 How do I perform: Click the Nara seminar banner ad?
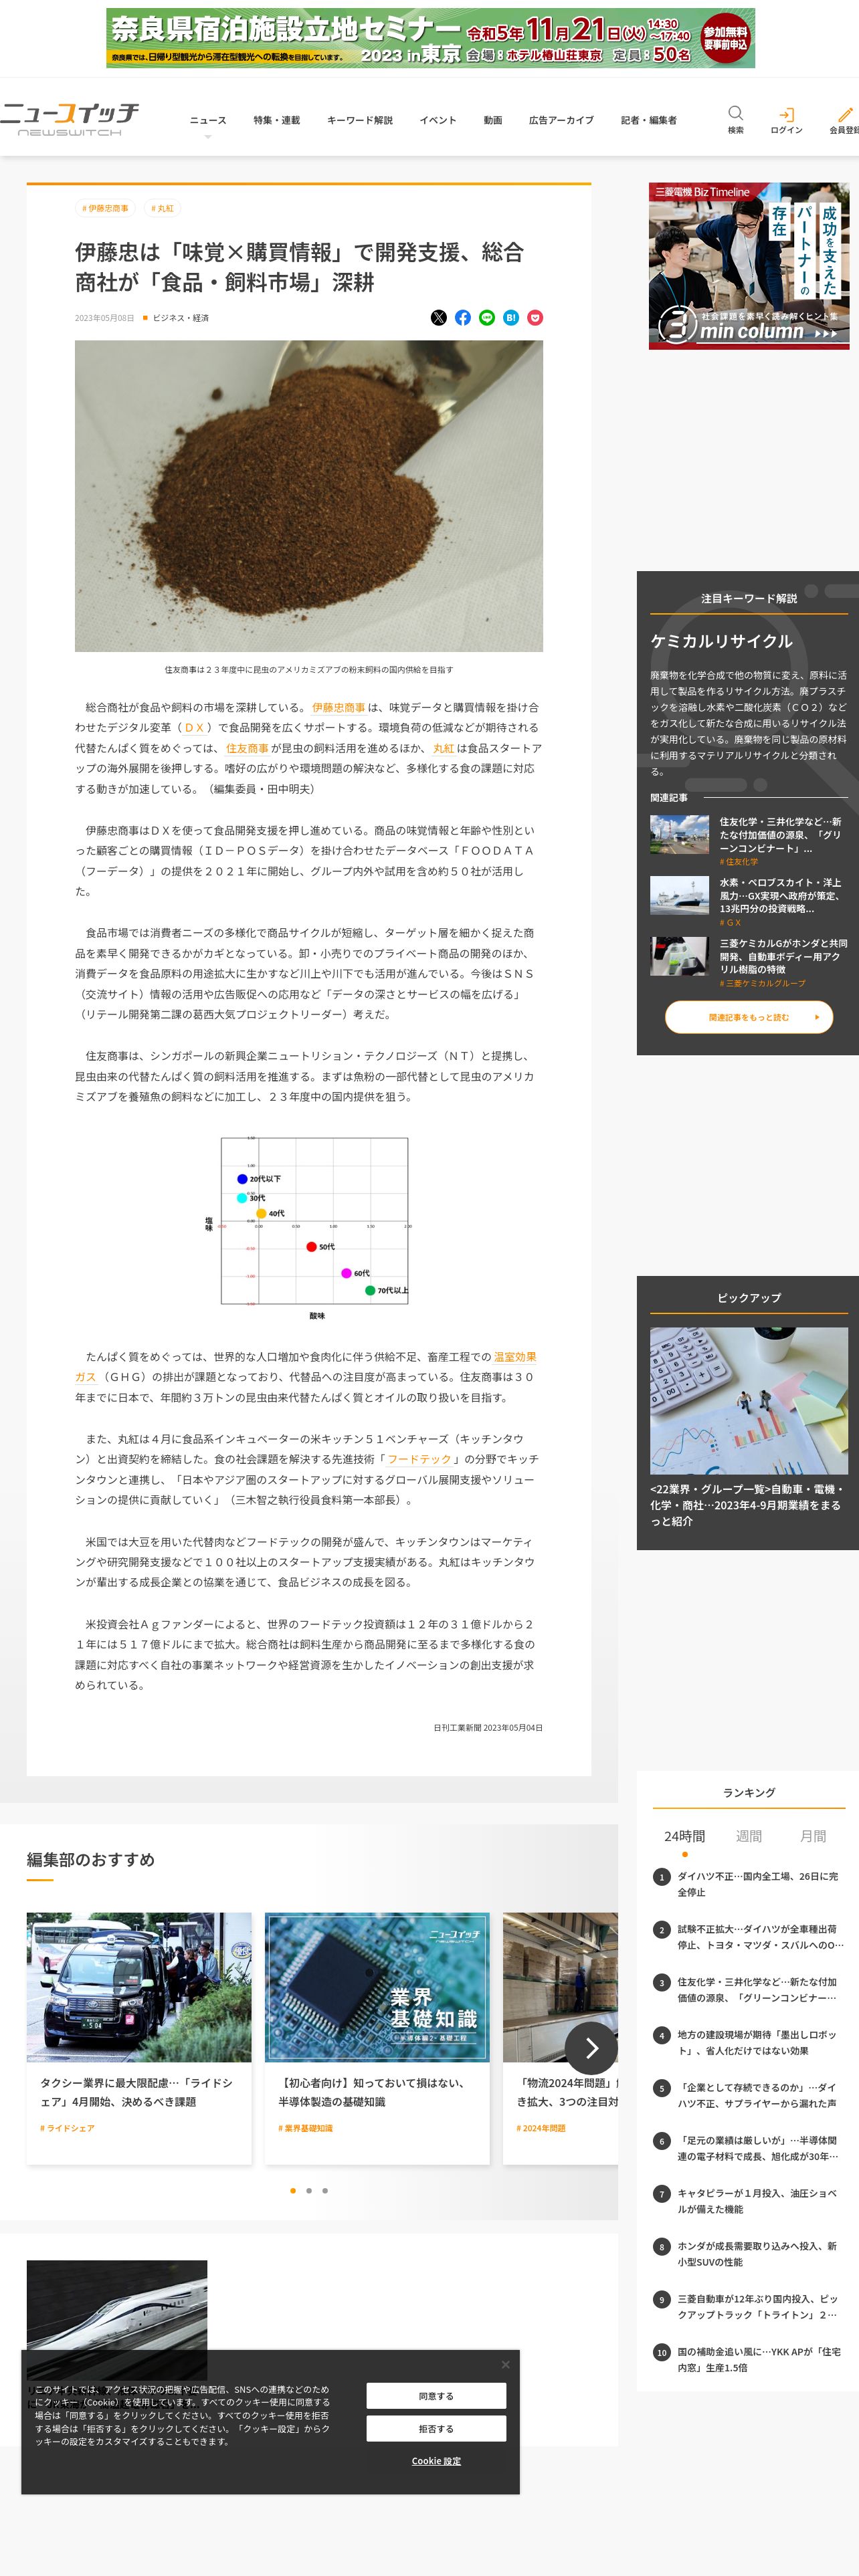pos(430,38)
